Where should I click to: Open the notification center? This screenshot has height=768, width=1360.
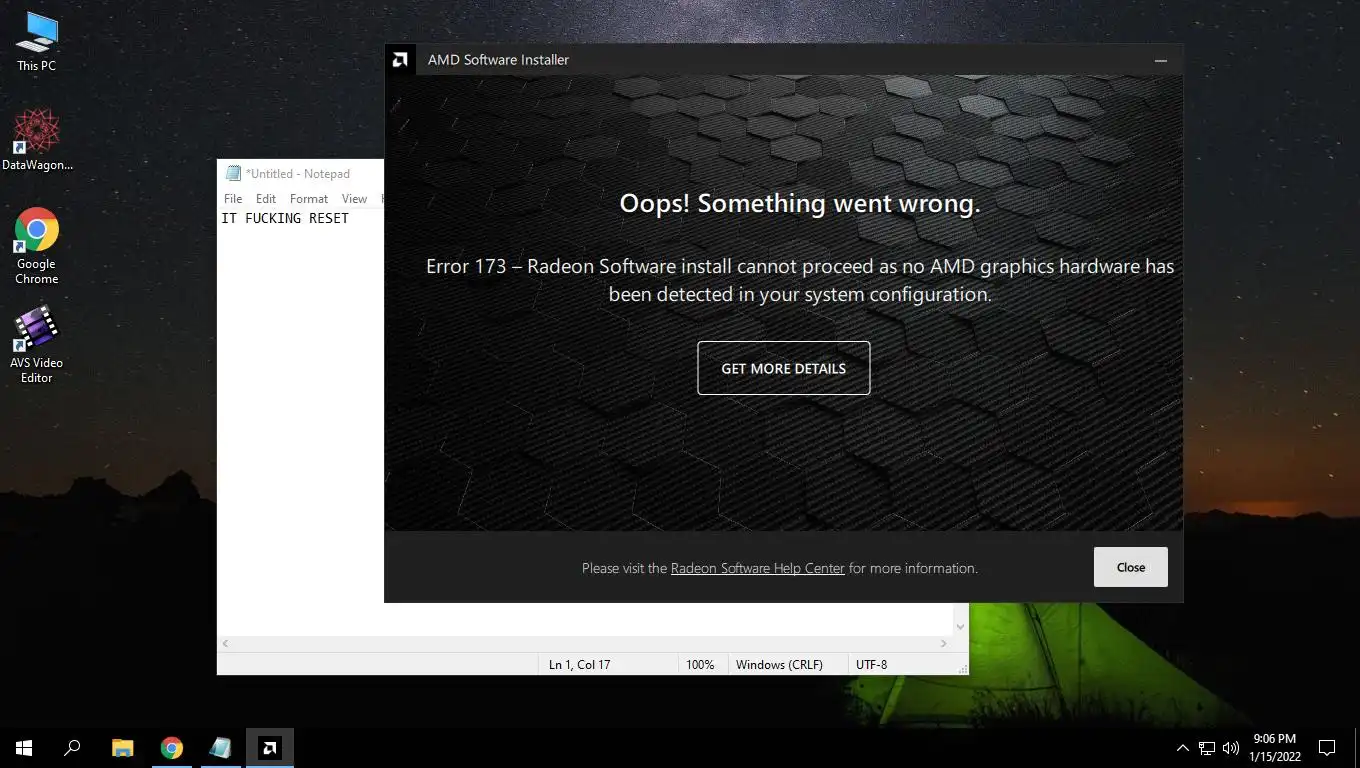(1327, 747)
